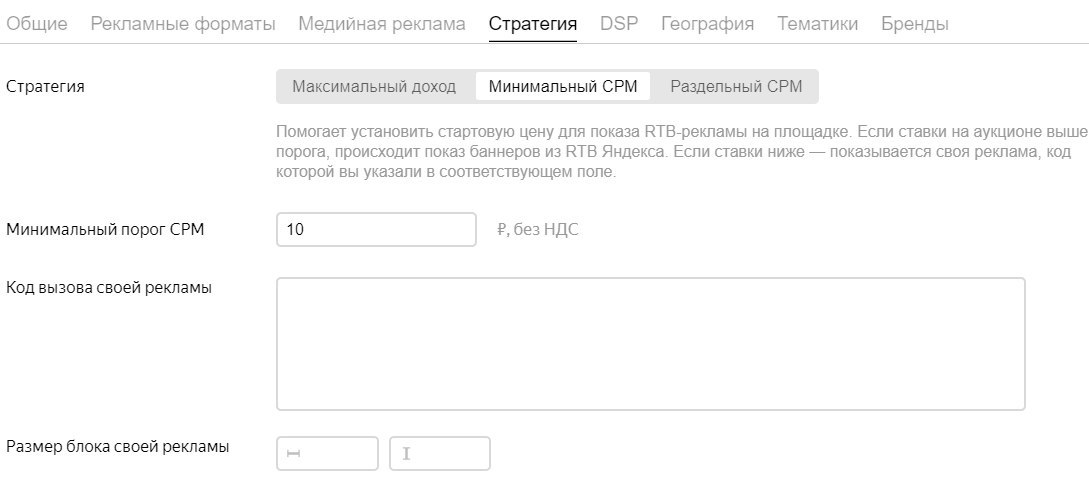Select the 'Максимальный доход' strategy option

(x=374, y=87)
